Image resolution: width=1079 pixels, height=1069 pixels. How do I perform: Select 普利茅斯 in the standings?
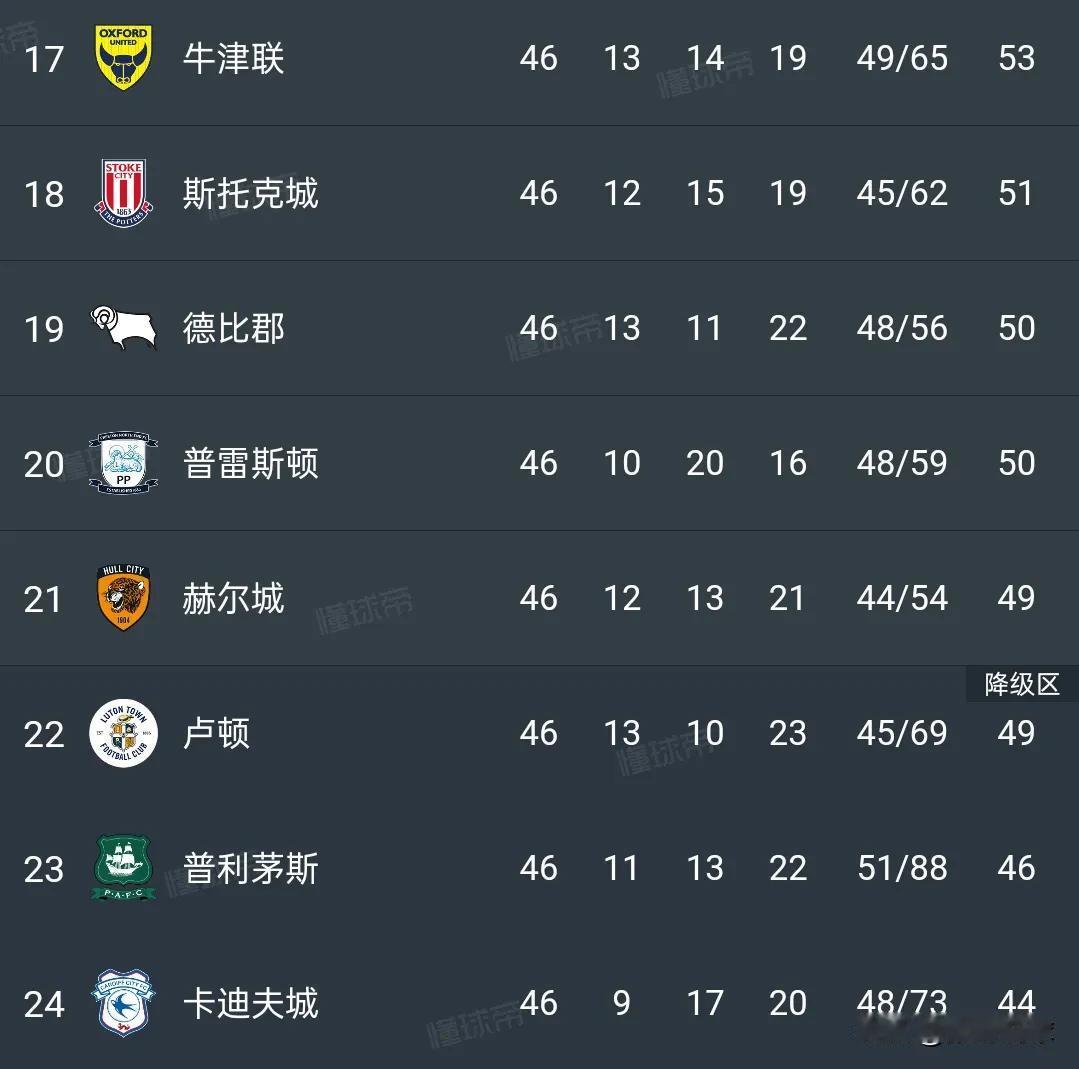click(x=250, y=868)
